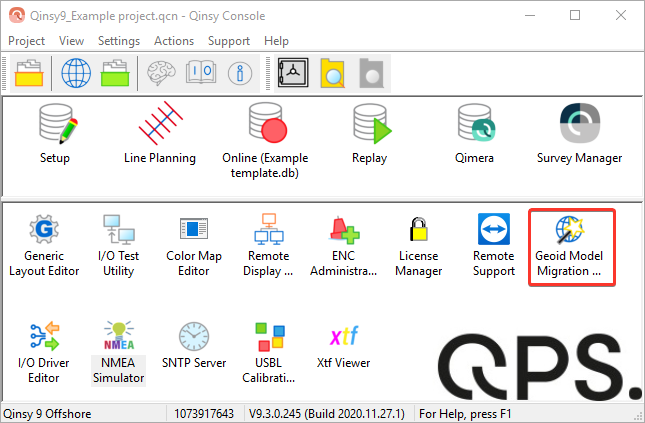The width and height of the screenshot is (645, 423).
Task: Open the Setup database icon
Action: [55, 134]
